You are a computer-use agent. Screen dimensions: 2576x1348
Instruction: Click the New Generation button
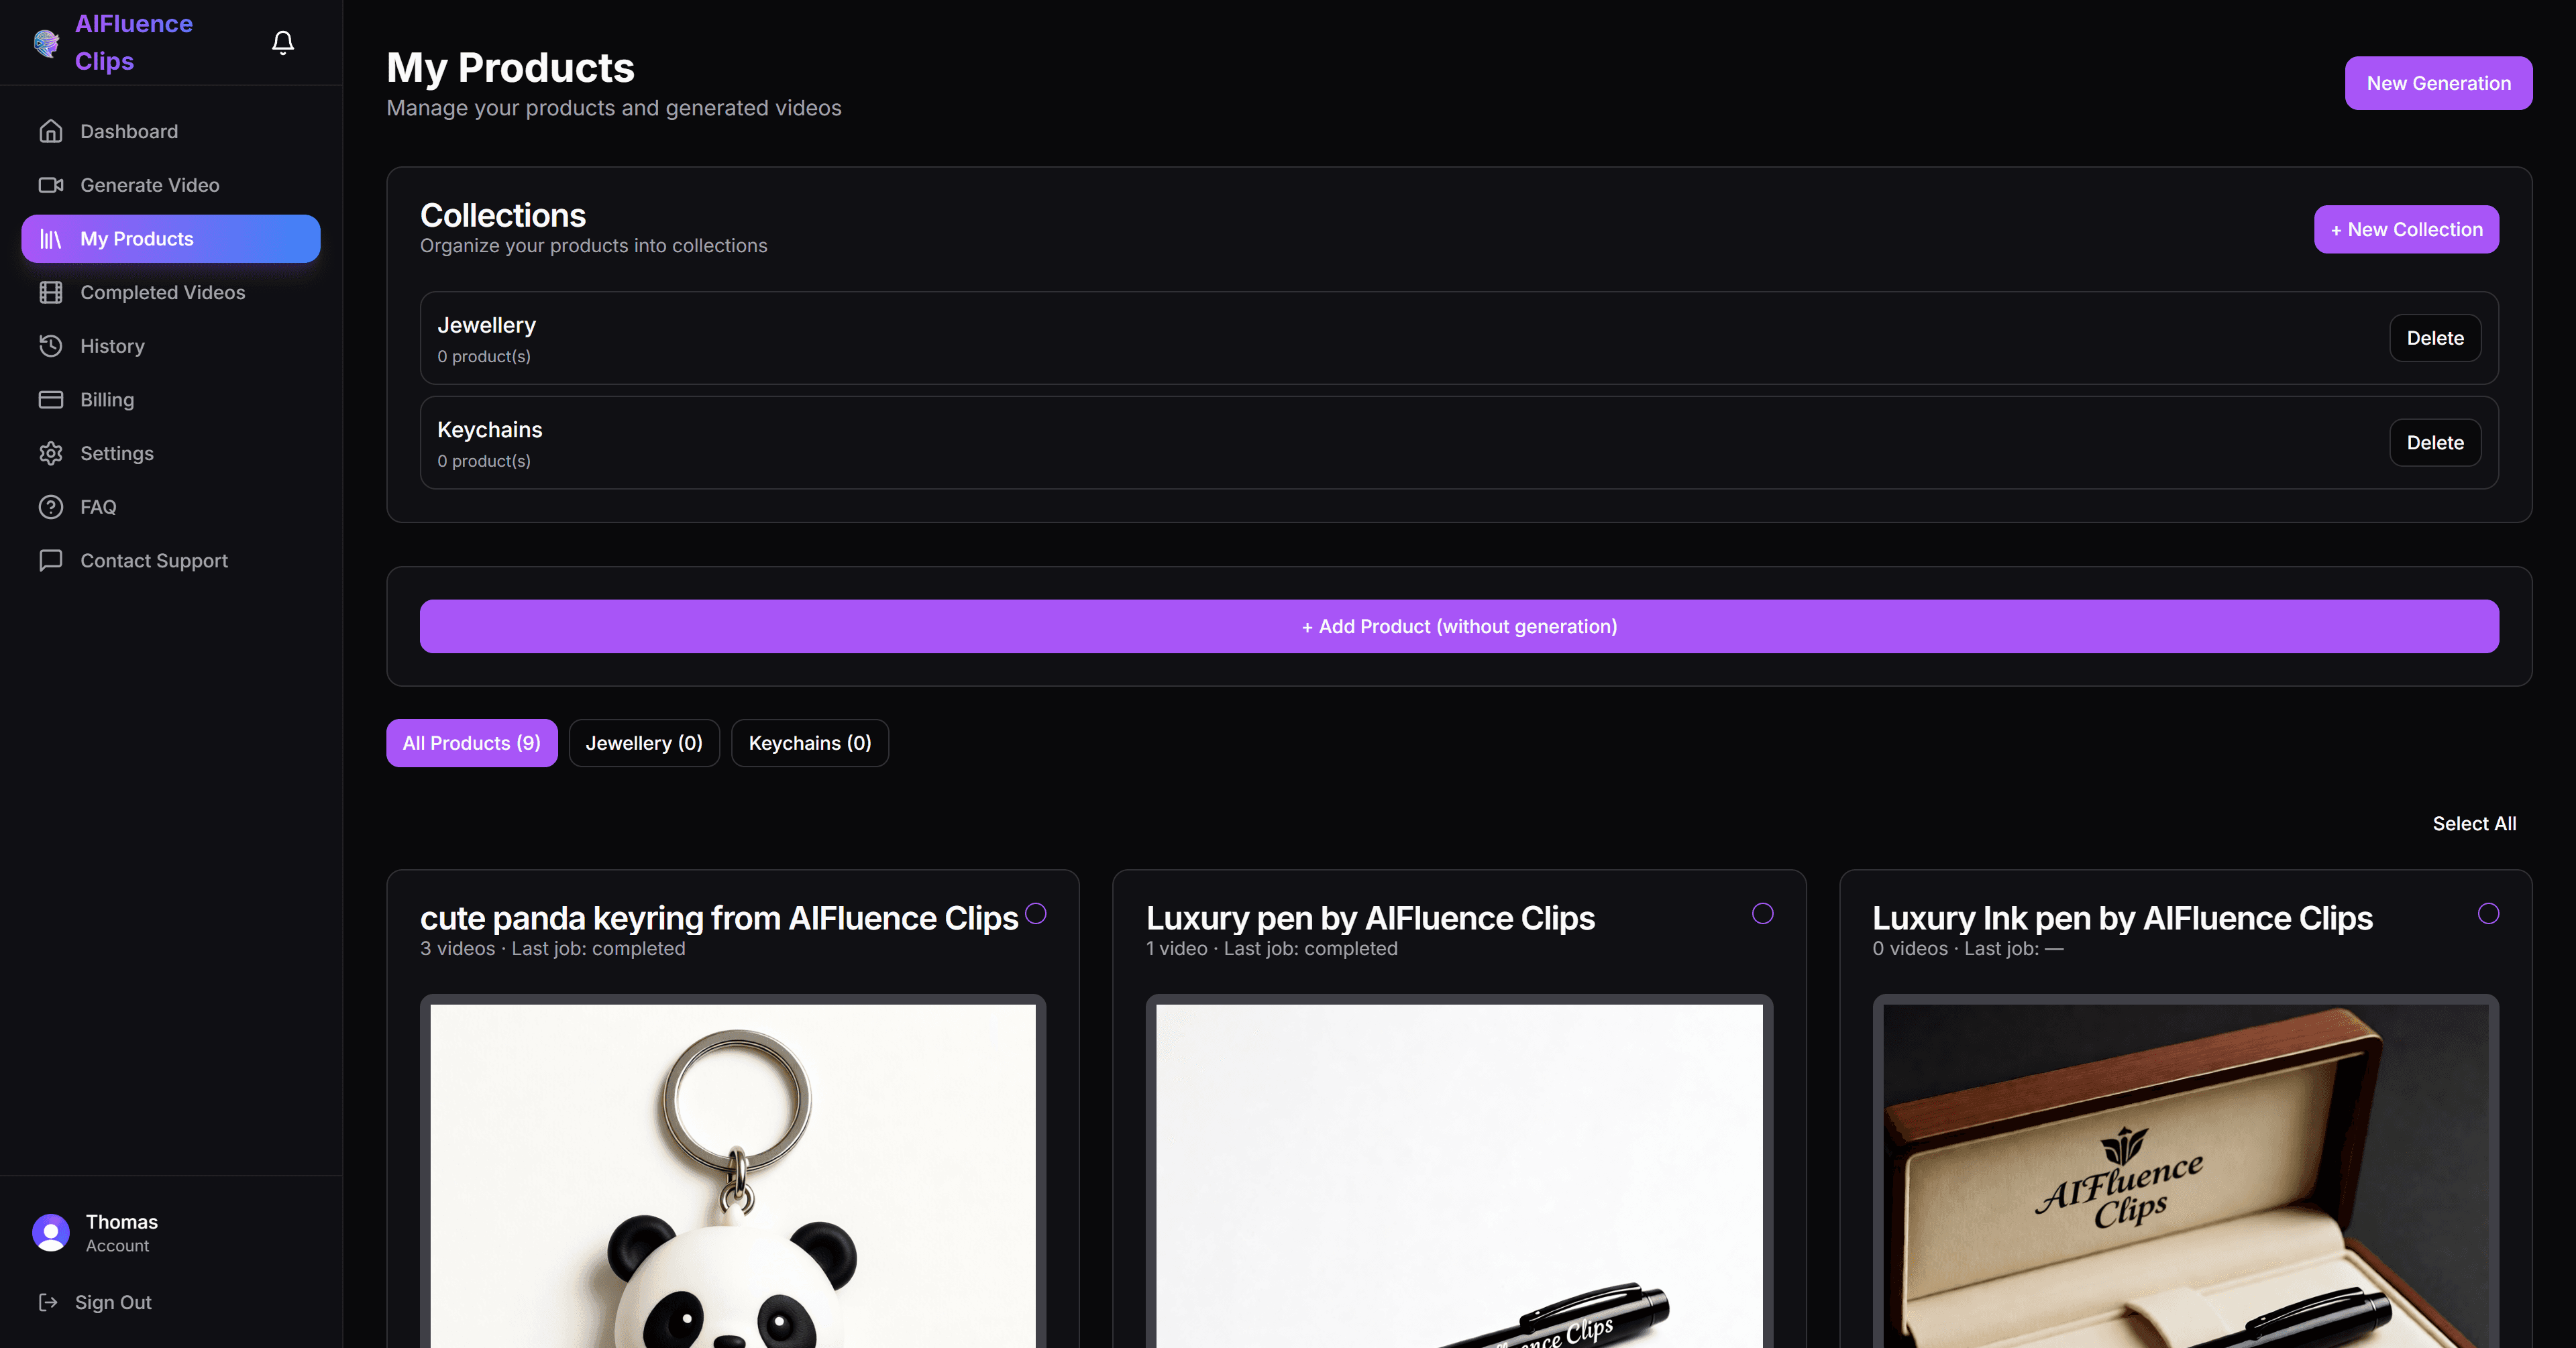2438,83
